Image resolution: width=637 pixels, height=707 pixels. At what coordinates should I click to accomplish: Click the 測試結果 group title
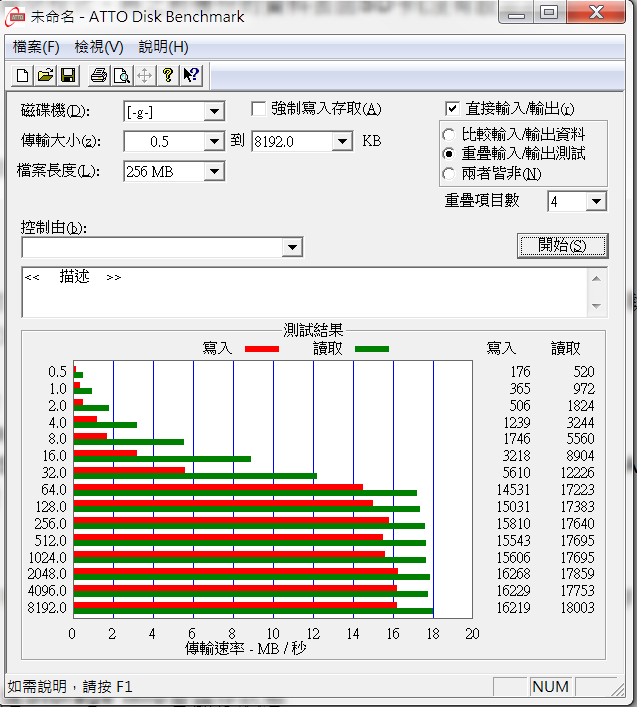click(313, 331)
